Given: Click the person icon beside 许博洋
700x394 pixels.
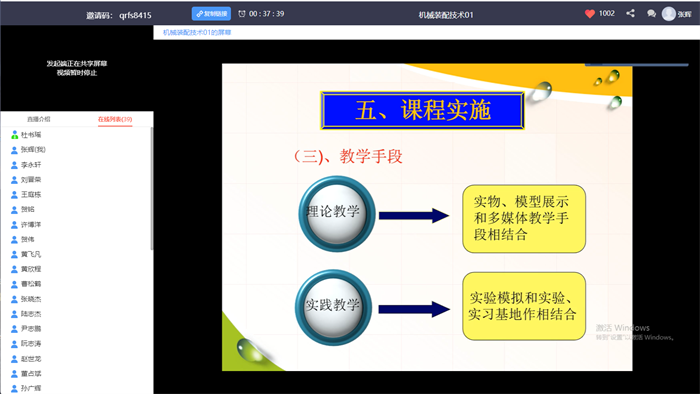Looking at the screenshot, I should 14,224.
